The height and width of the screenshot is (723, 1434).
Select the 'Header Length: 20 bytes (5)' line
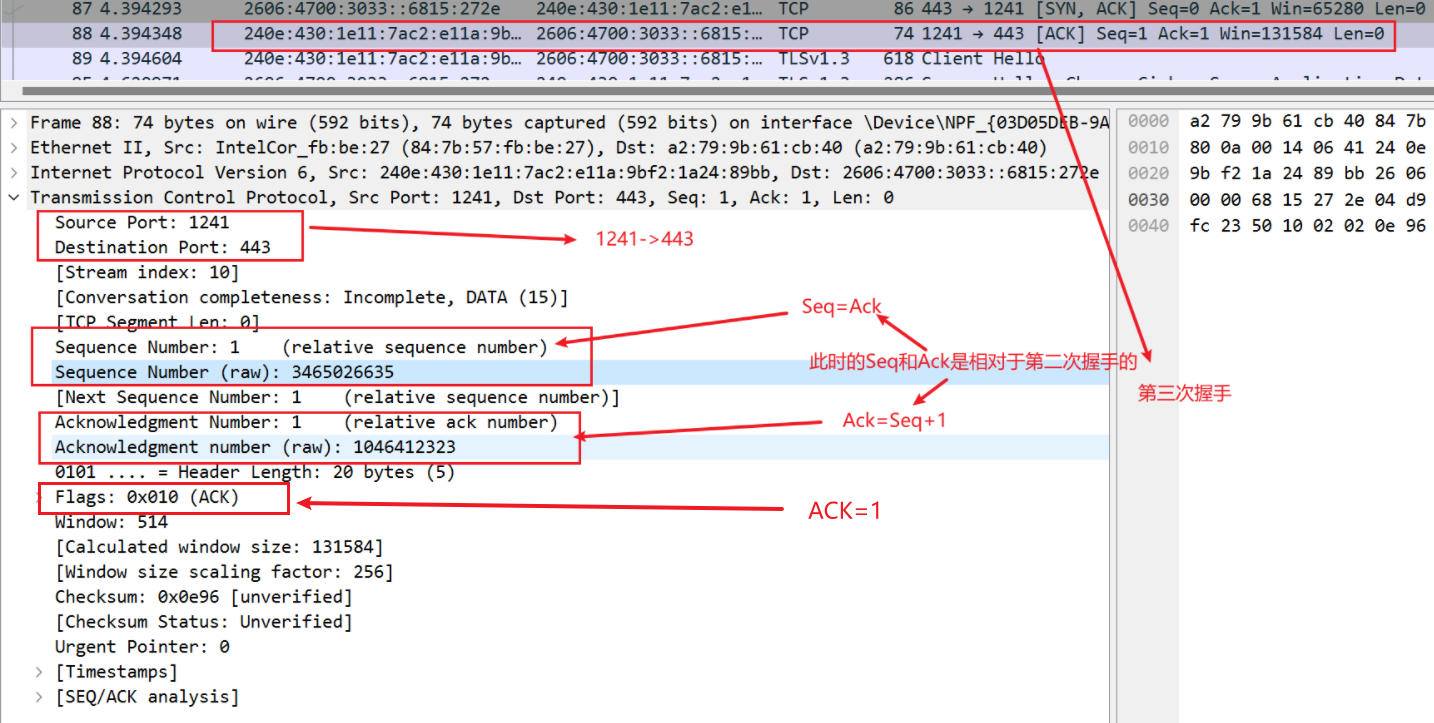point(255,472)
